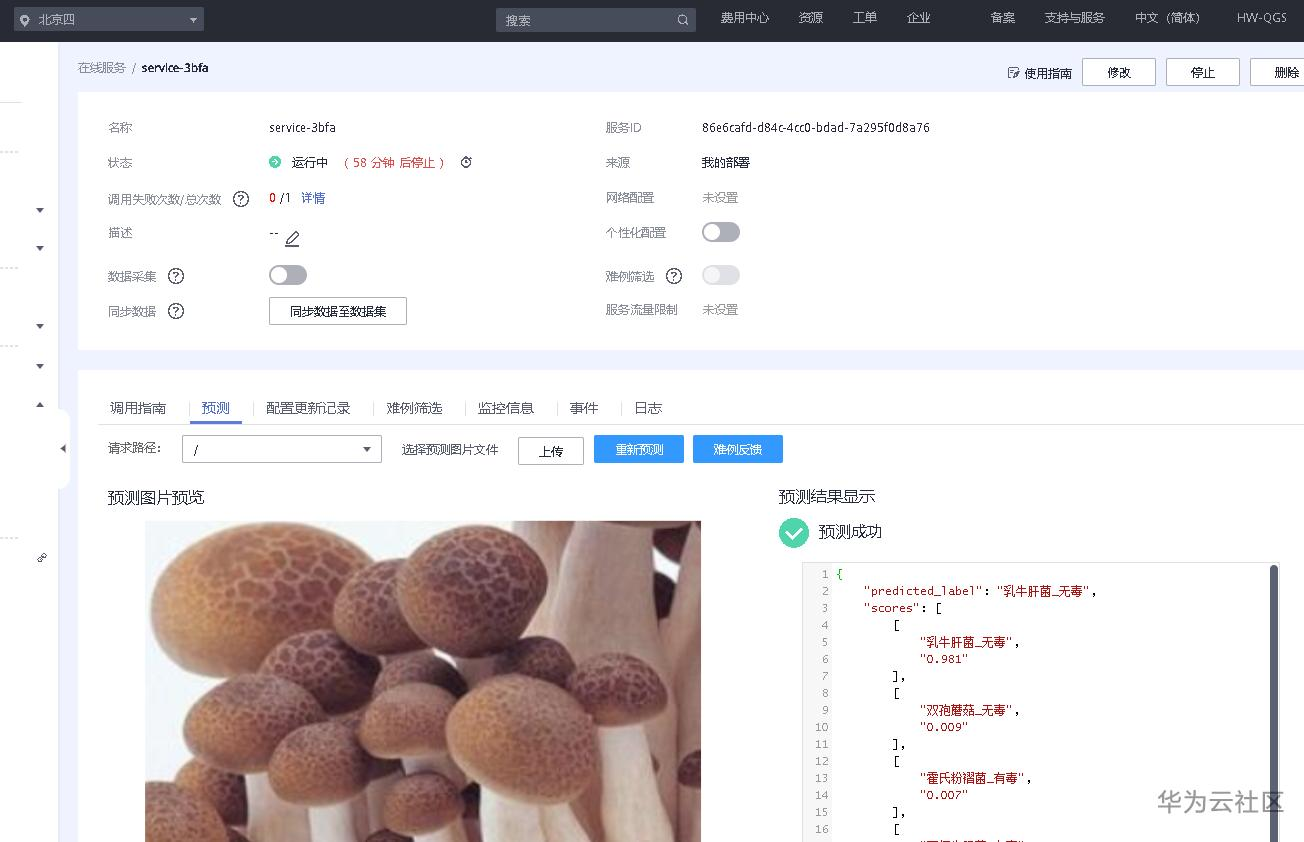Open help icon next to 数据采集
This screenshot has width=1304, height=842.
[x=176, y=276]
